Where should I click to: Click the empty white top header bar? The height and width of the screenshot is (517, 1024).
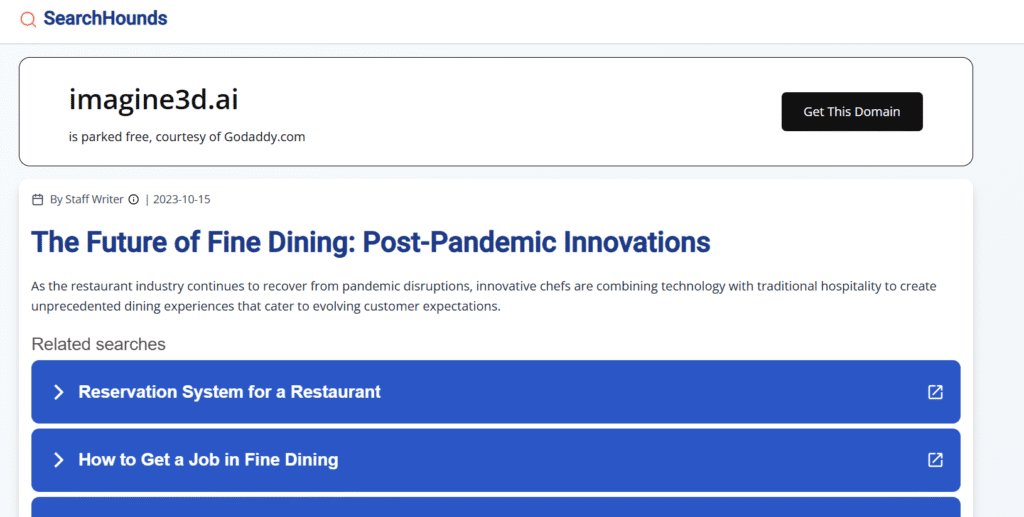coord(600,20)
